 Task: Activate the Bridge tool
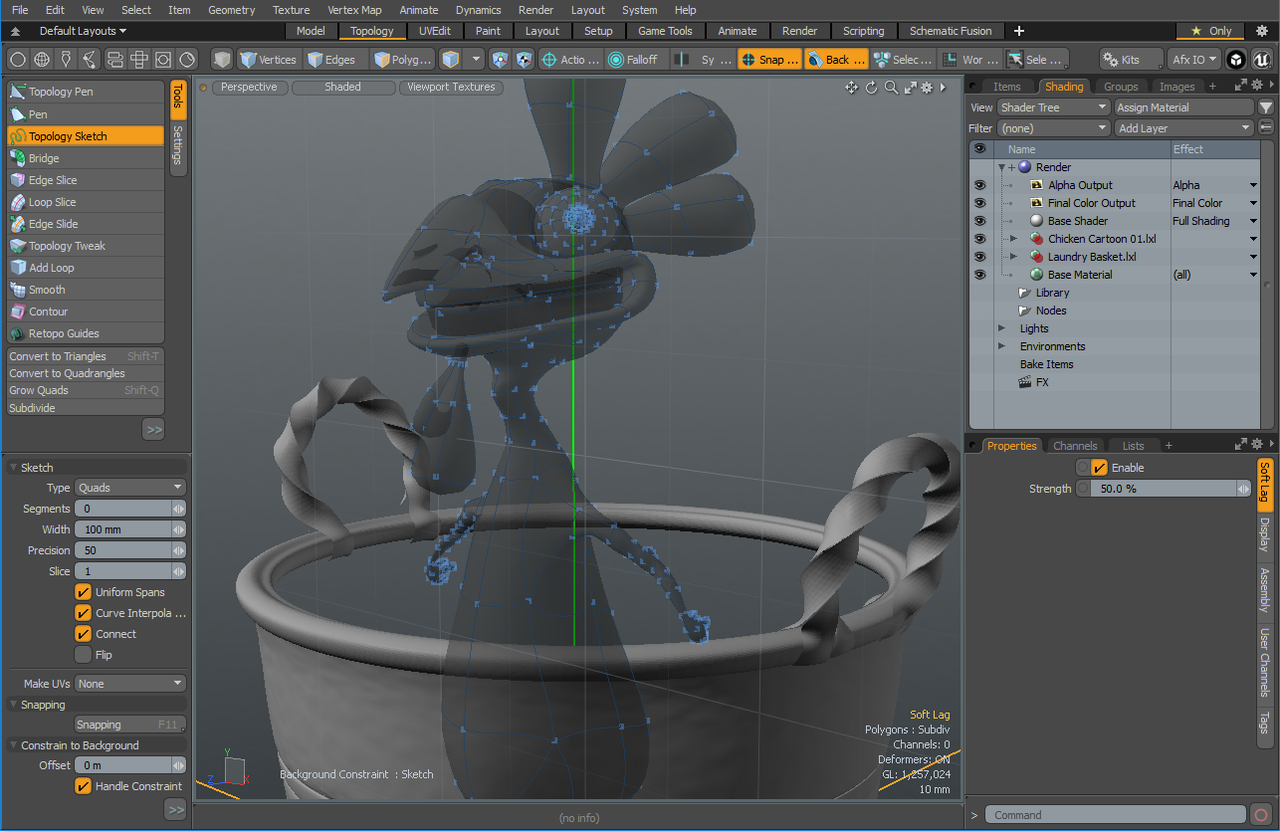click(44, 157)
